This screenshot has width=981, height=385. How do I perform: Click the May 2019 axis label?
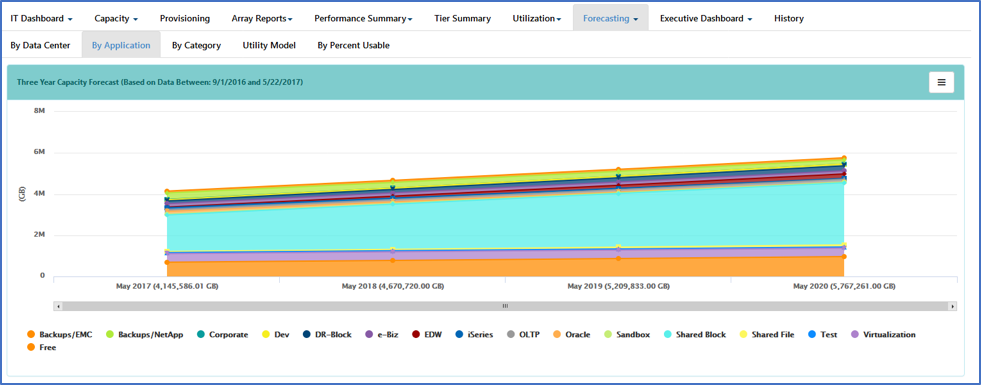tap(618, 287)
